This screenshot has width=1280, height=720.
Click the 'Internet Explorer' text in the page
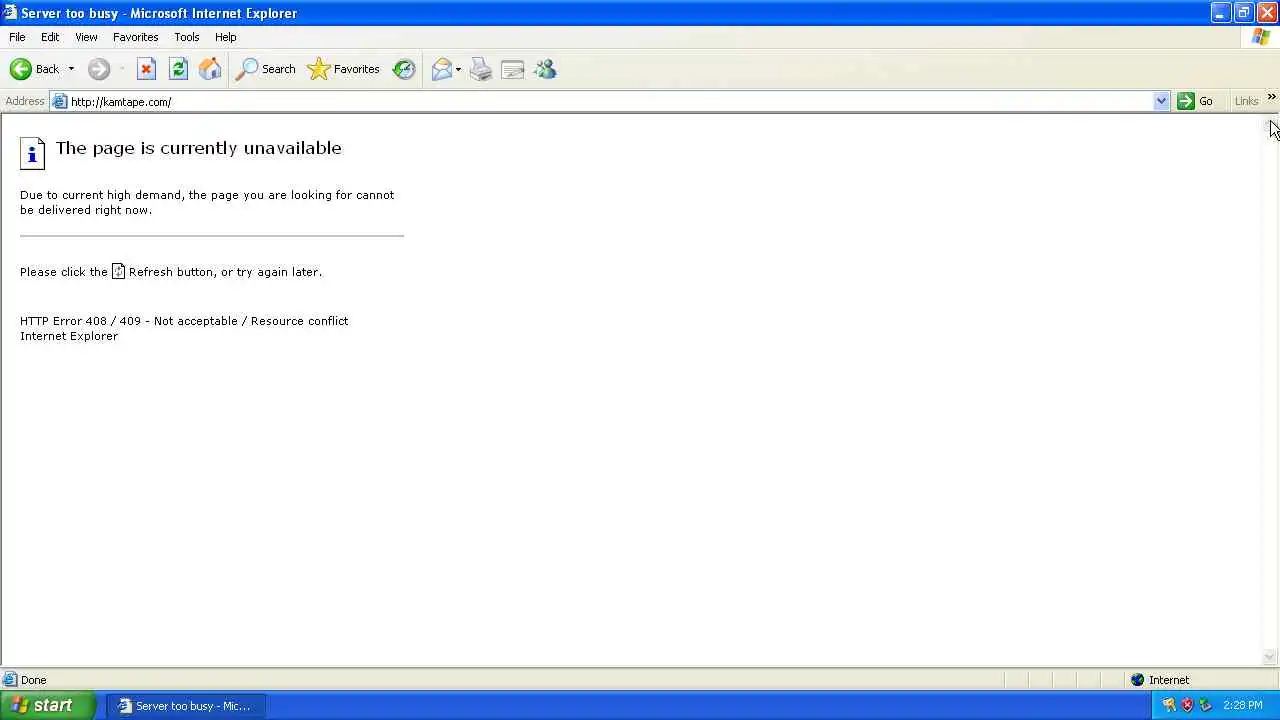click(69, 336)
